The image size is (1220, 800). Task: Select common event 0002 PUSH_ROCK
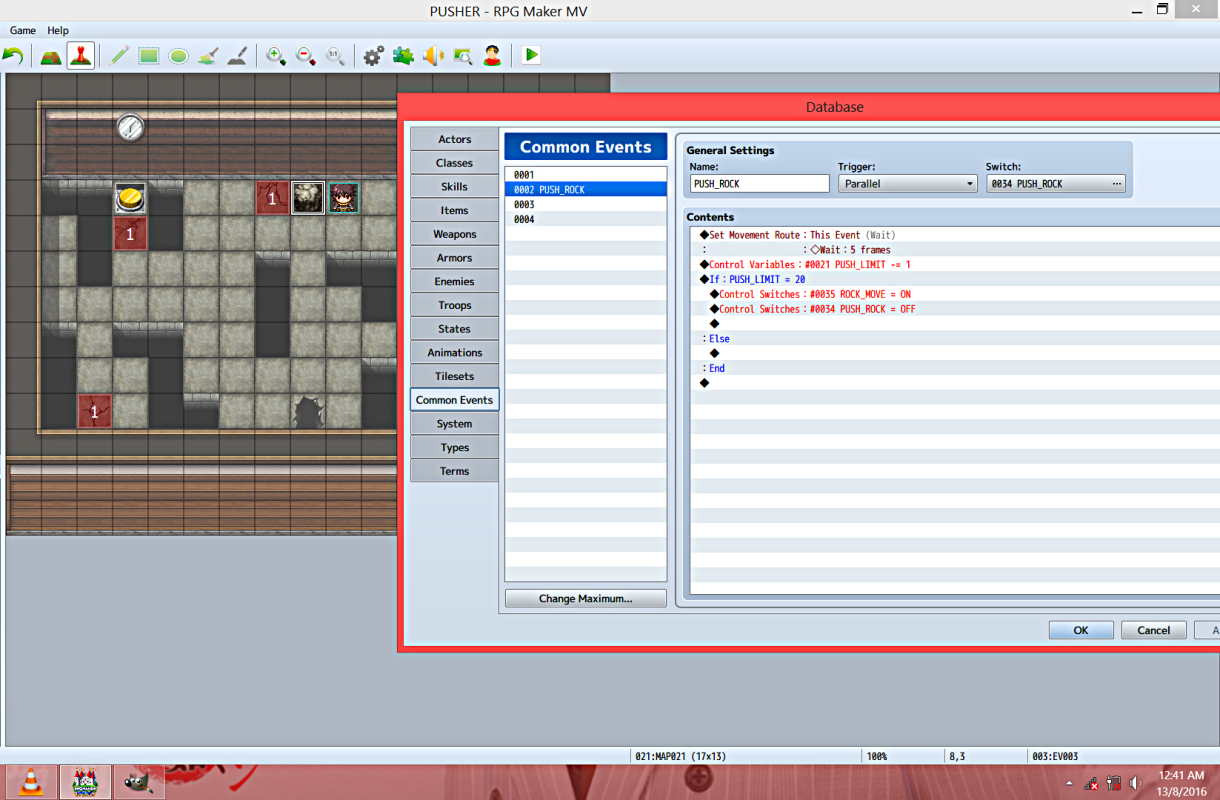pyautogui.click(x=585, y=189)
